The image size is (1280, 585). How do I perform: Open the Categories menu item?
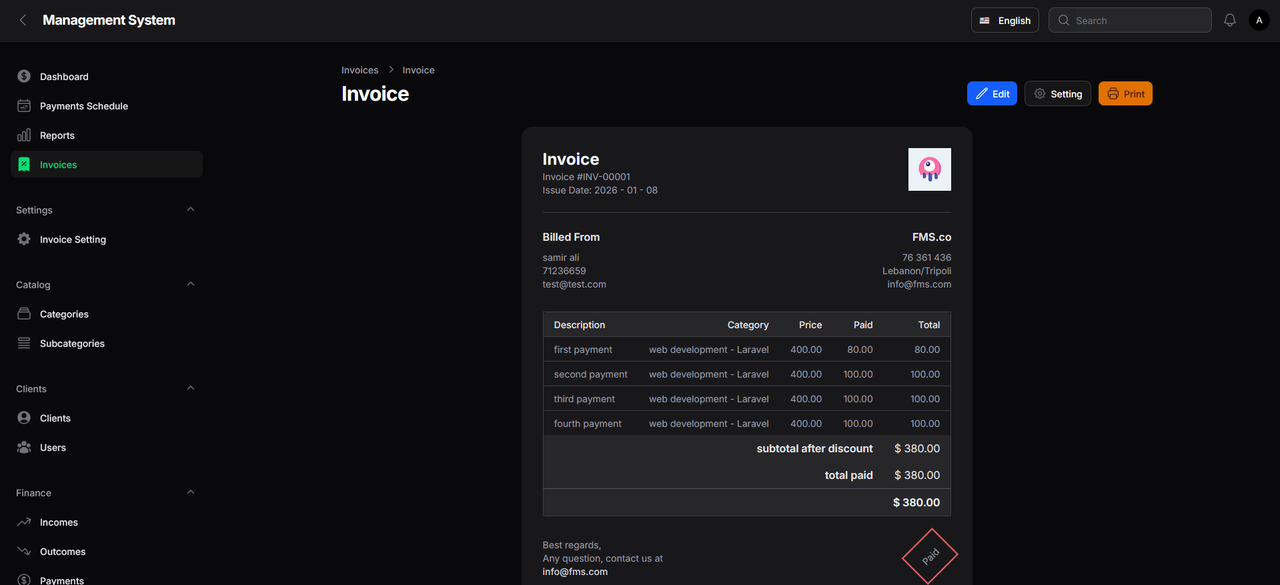pos(107,314)
